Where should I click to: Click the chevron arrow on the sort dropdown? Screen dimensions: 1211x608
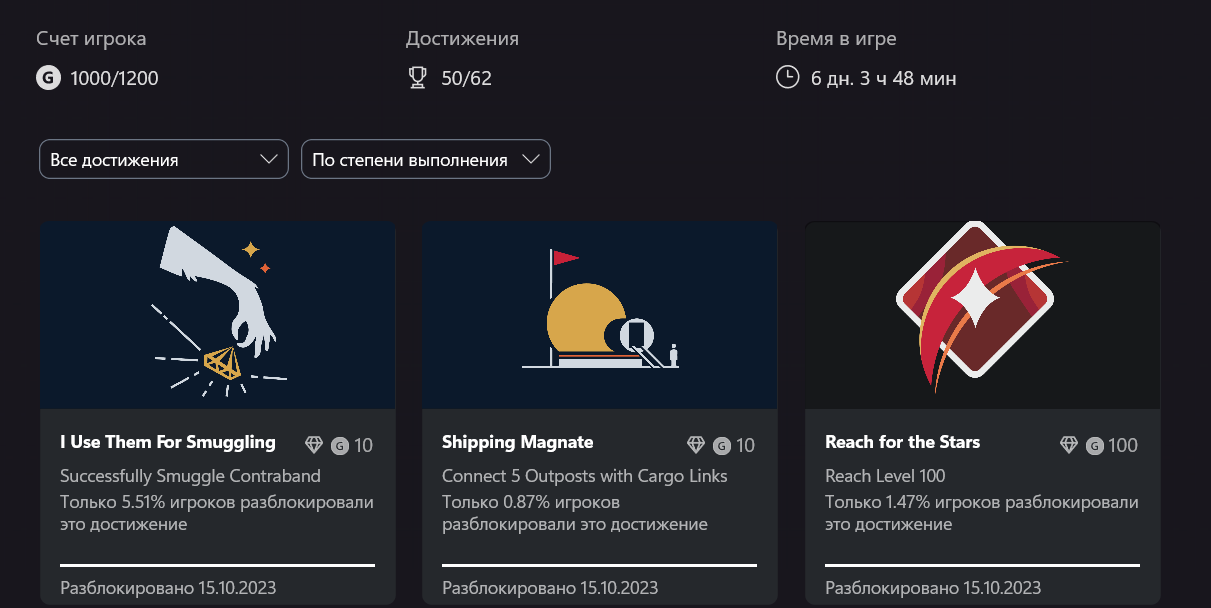tap(531, 160)
